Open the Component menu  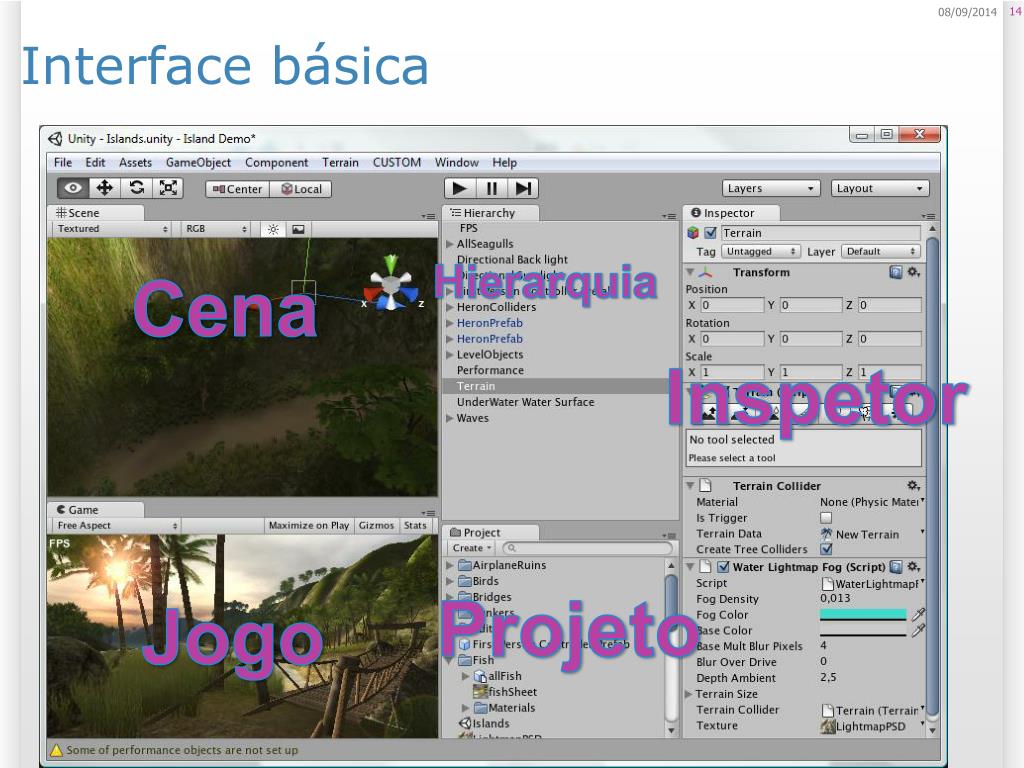pos(276,162)
